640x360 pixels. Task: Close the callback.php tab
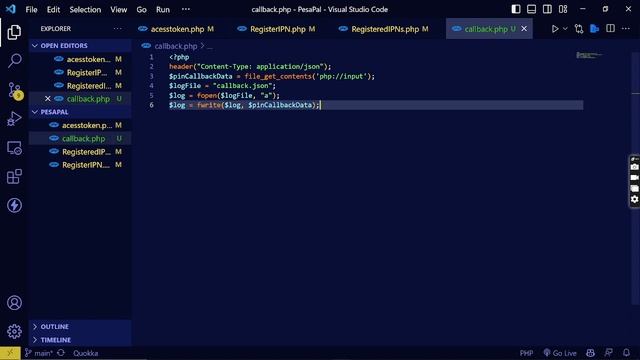524,29
